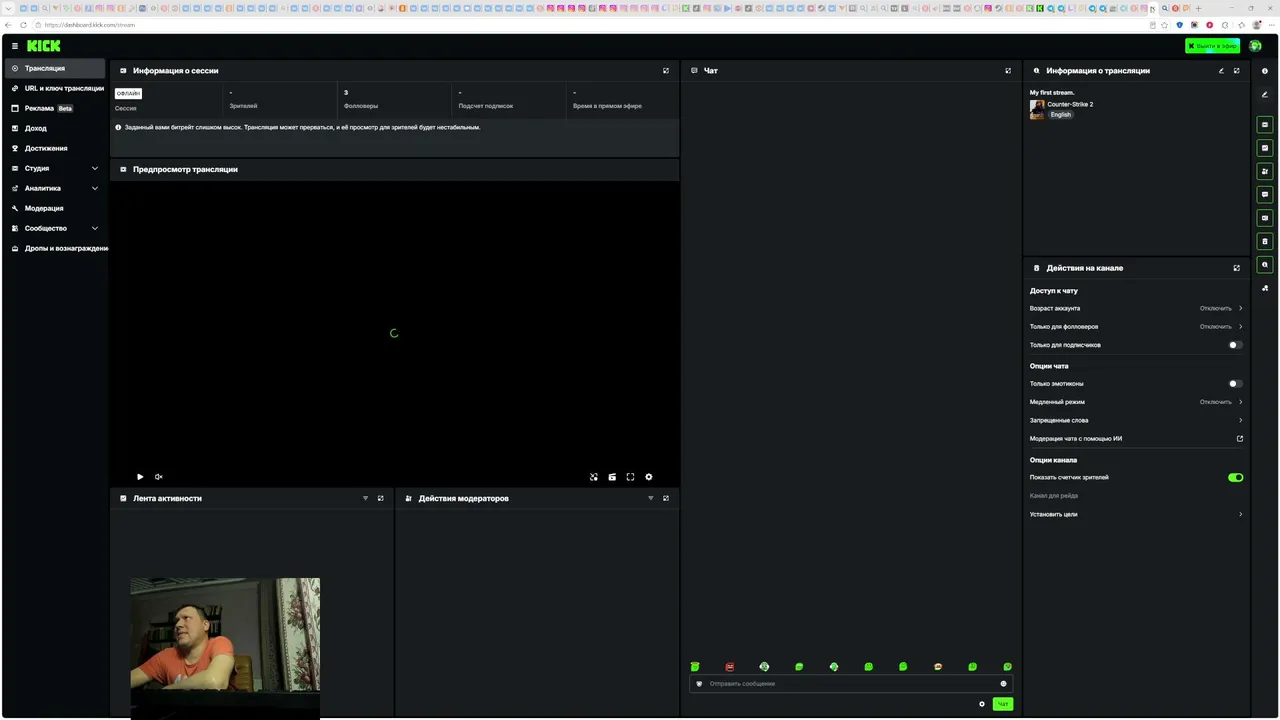Pop out the Действия модераторов panel
Viewport: 1280px width, 720px height.
click(x=666, y=498)
